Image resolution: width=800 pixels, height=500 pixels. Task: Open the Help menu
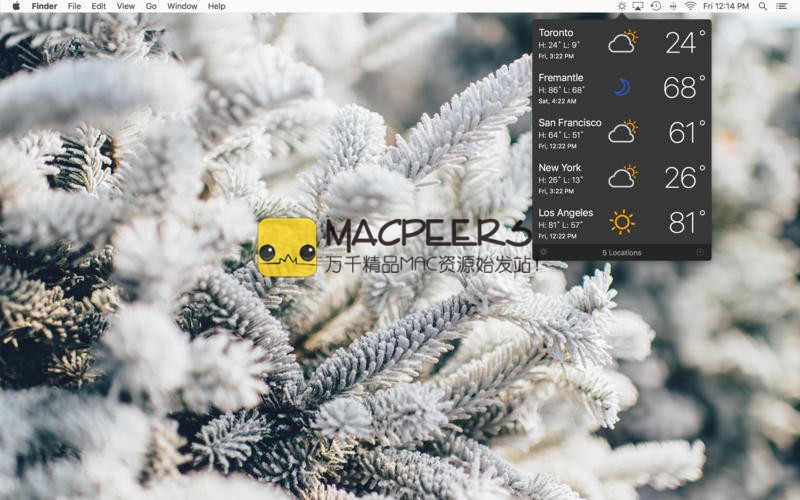[x=216, y=6]
